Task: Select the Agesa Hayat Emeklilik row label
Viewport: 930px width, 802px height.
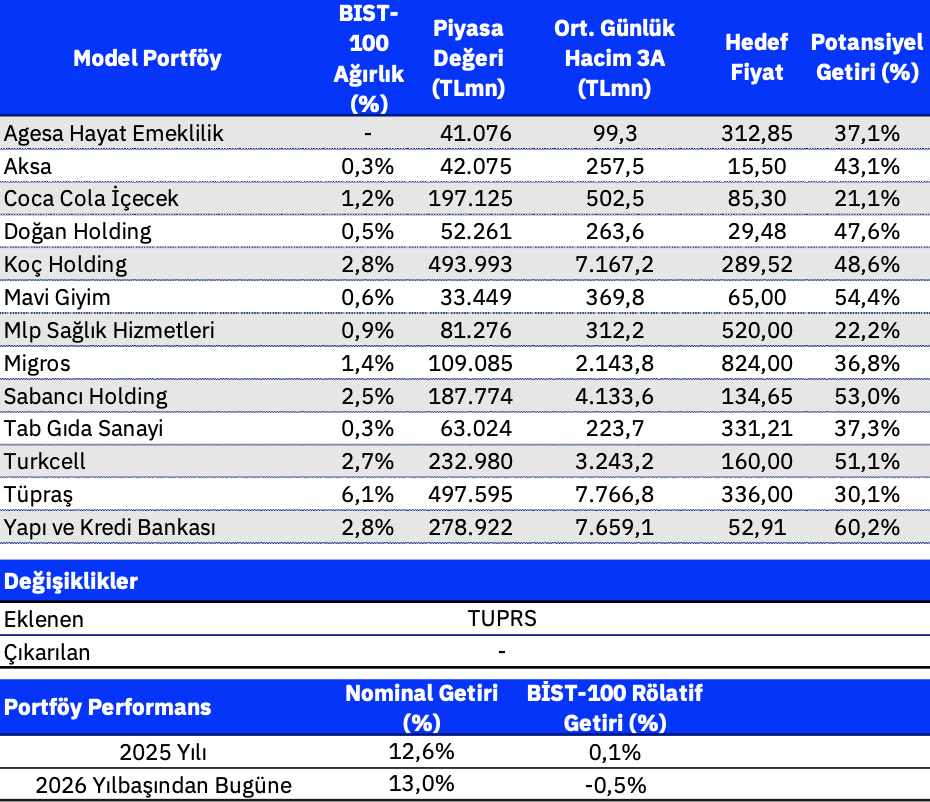Action: click(x=114, y=133)
